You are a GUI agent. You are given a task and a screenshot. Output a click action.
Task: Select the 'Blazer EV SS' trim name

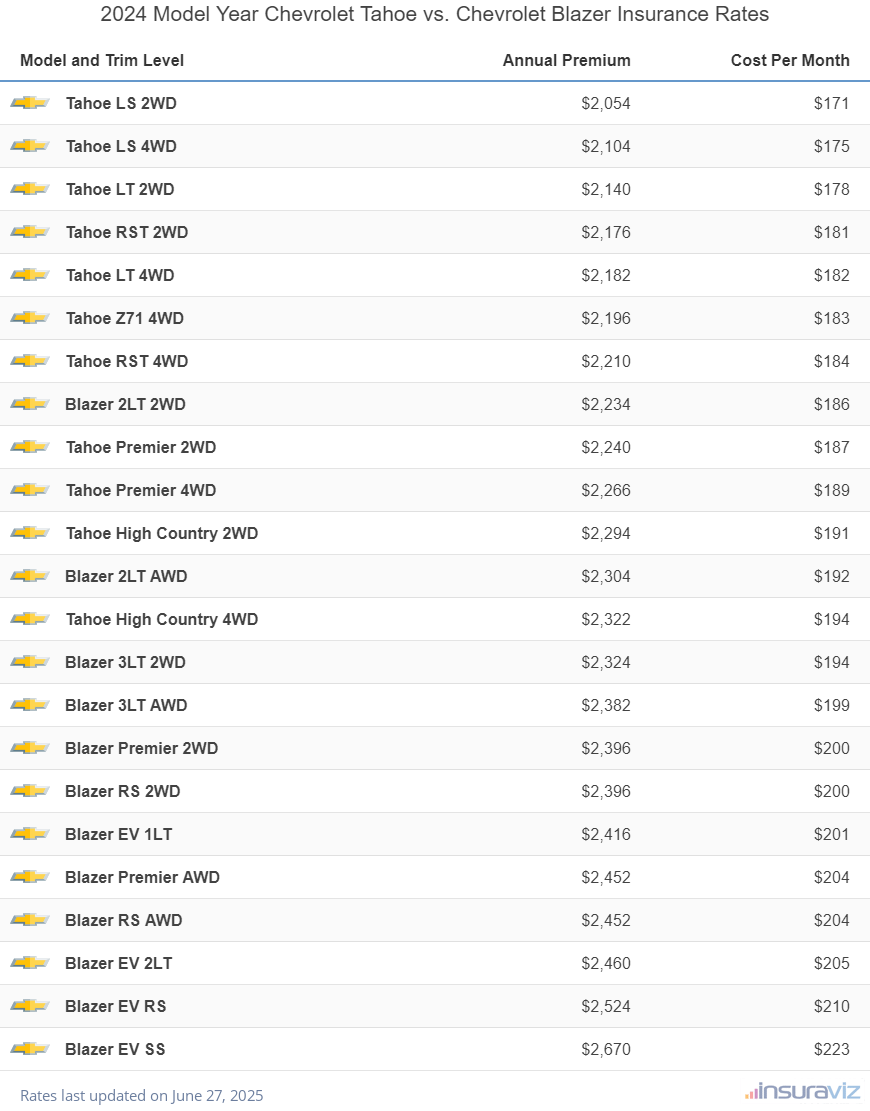(x=115, y=1049)
